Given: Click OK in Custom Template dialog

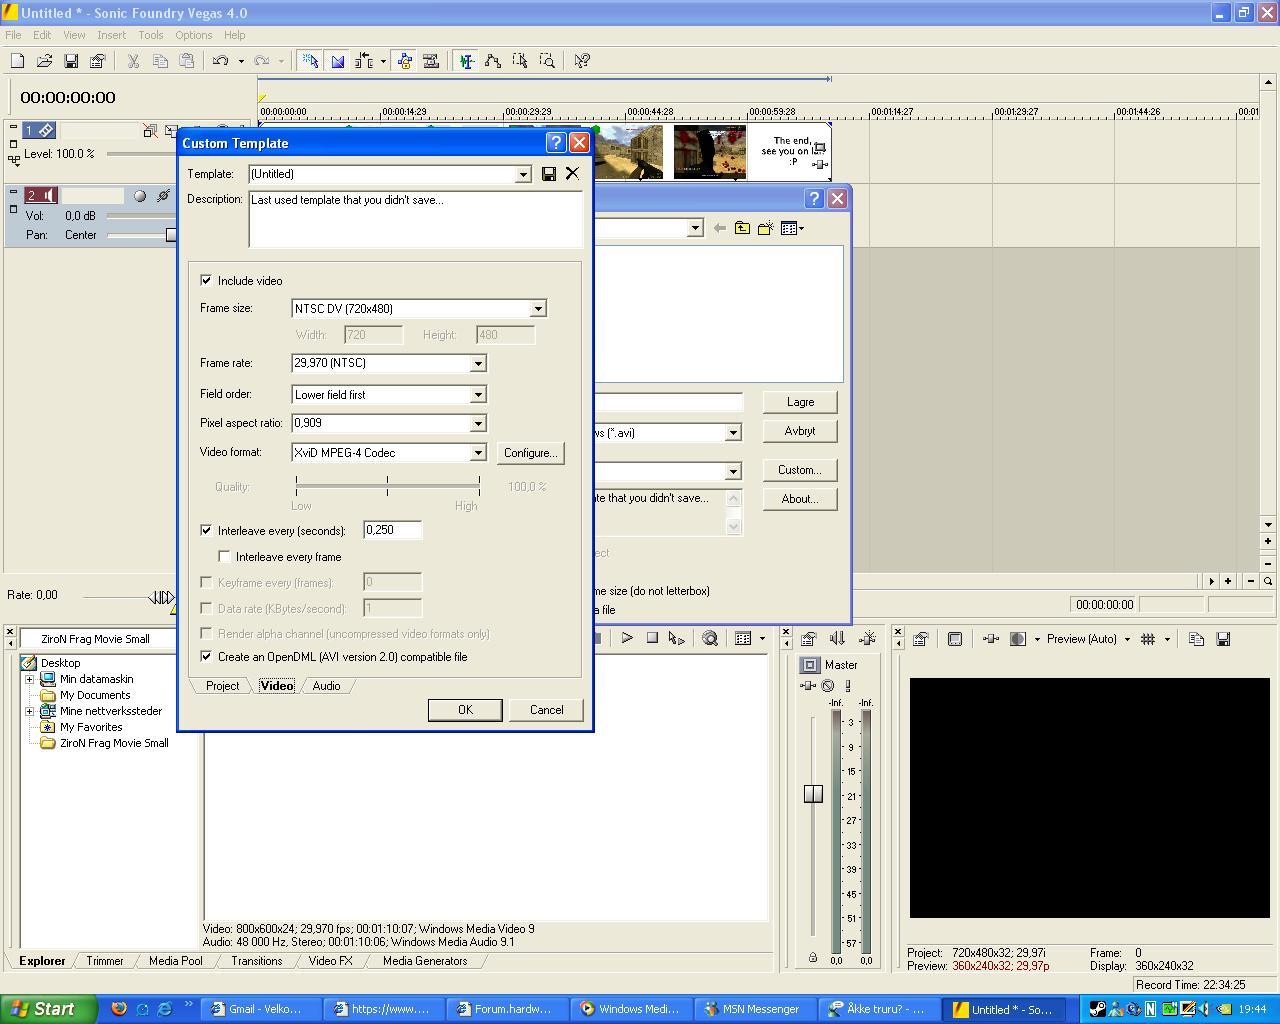Looking at the screenshot, I should 465,710.
